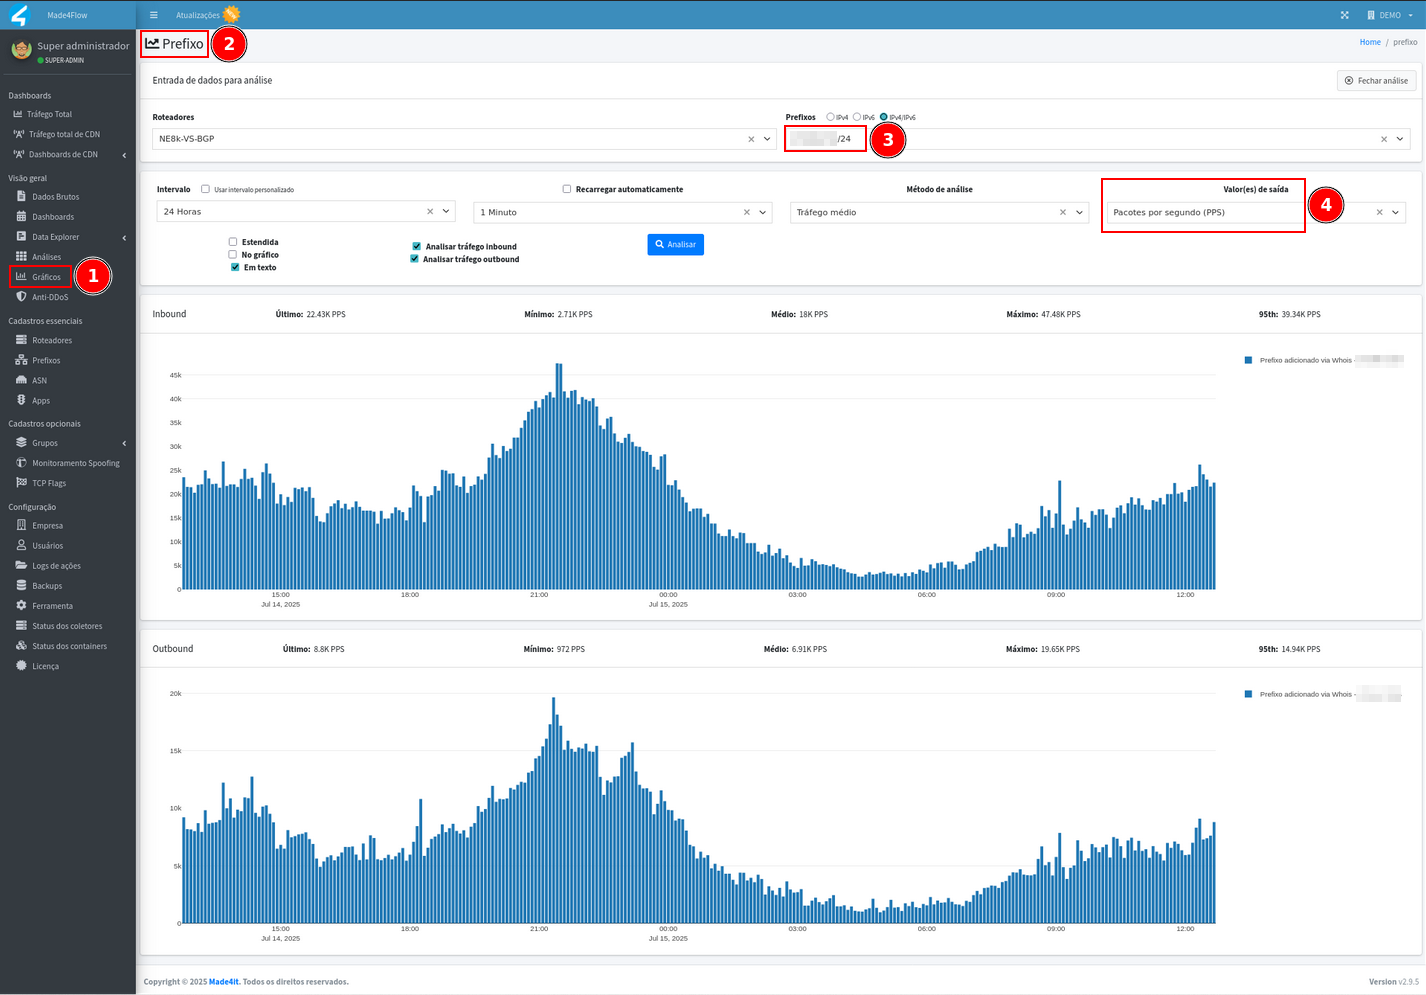Open the 1 Minuto dropdown
This screenshot has width=1426, height=995.
(763, 212)
